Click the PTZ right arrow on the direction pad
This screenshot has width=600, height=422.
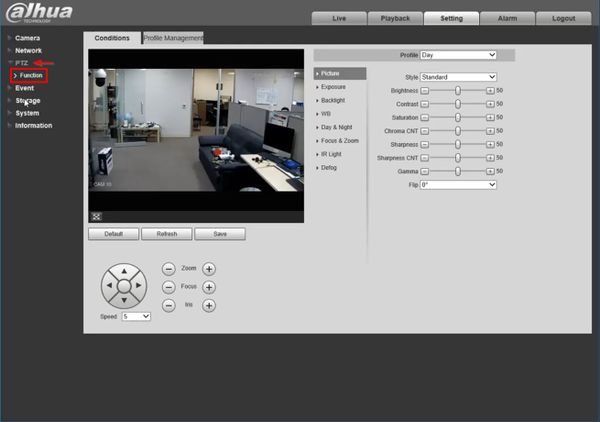pos(139,285)
